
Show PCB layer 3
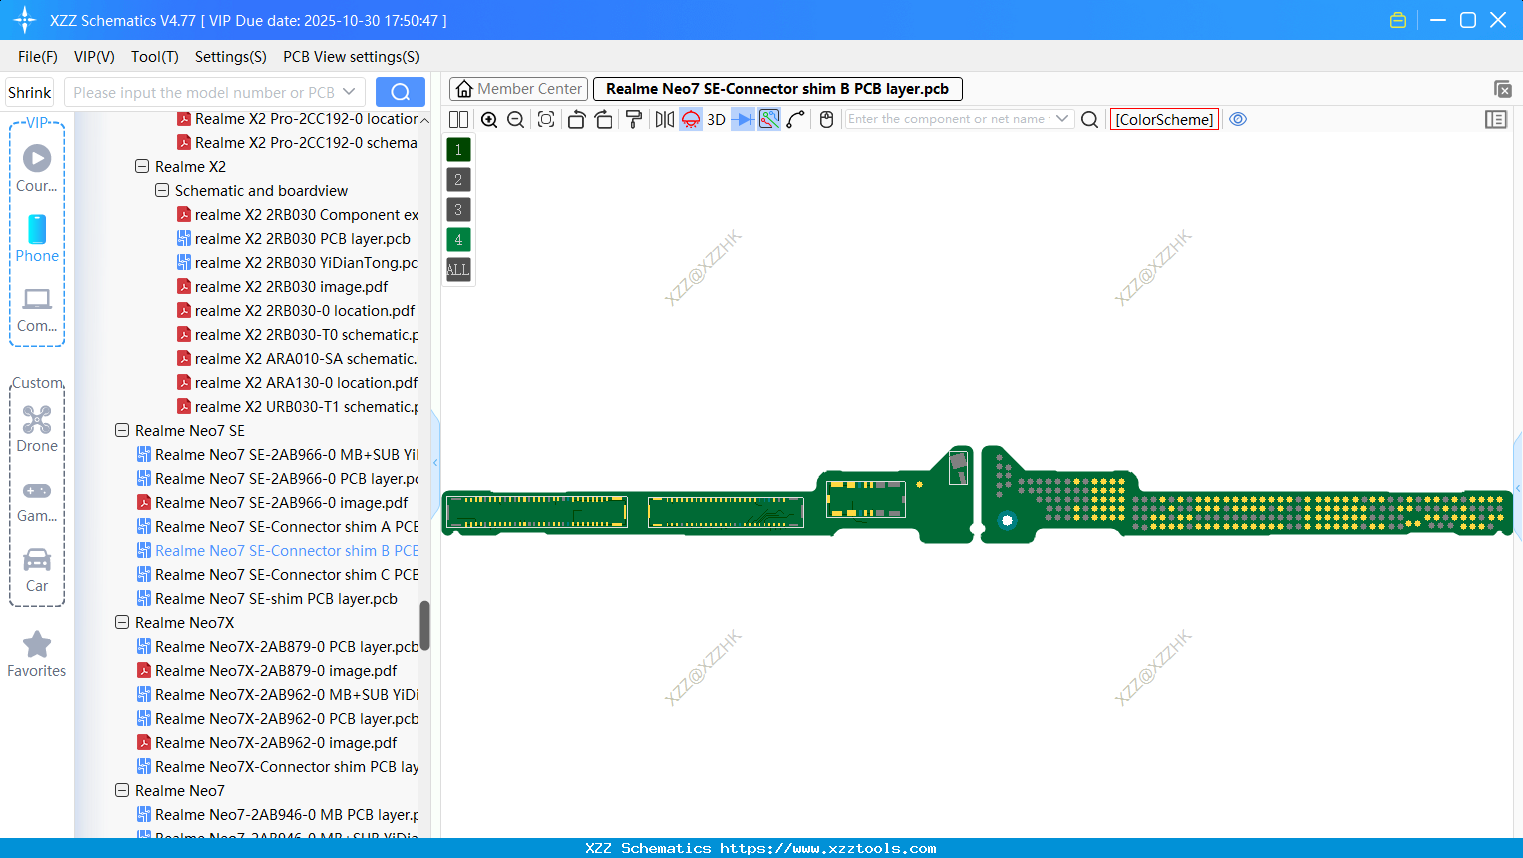(458, 210)
